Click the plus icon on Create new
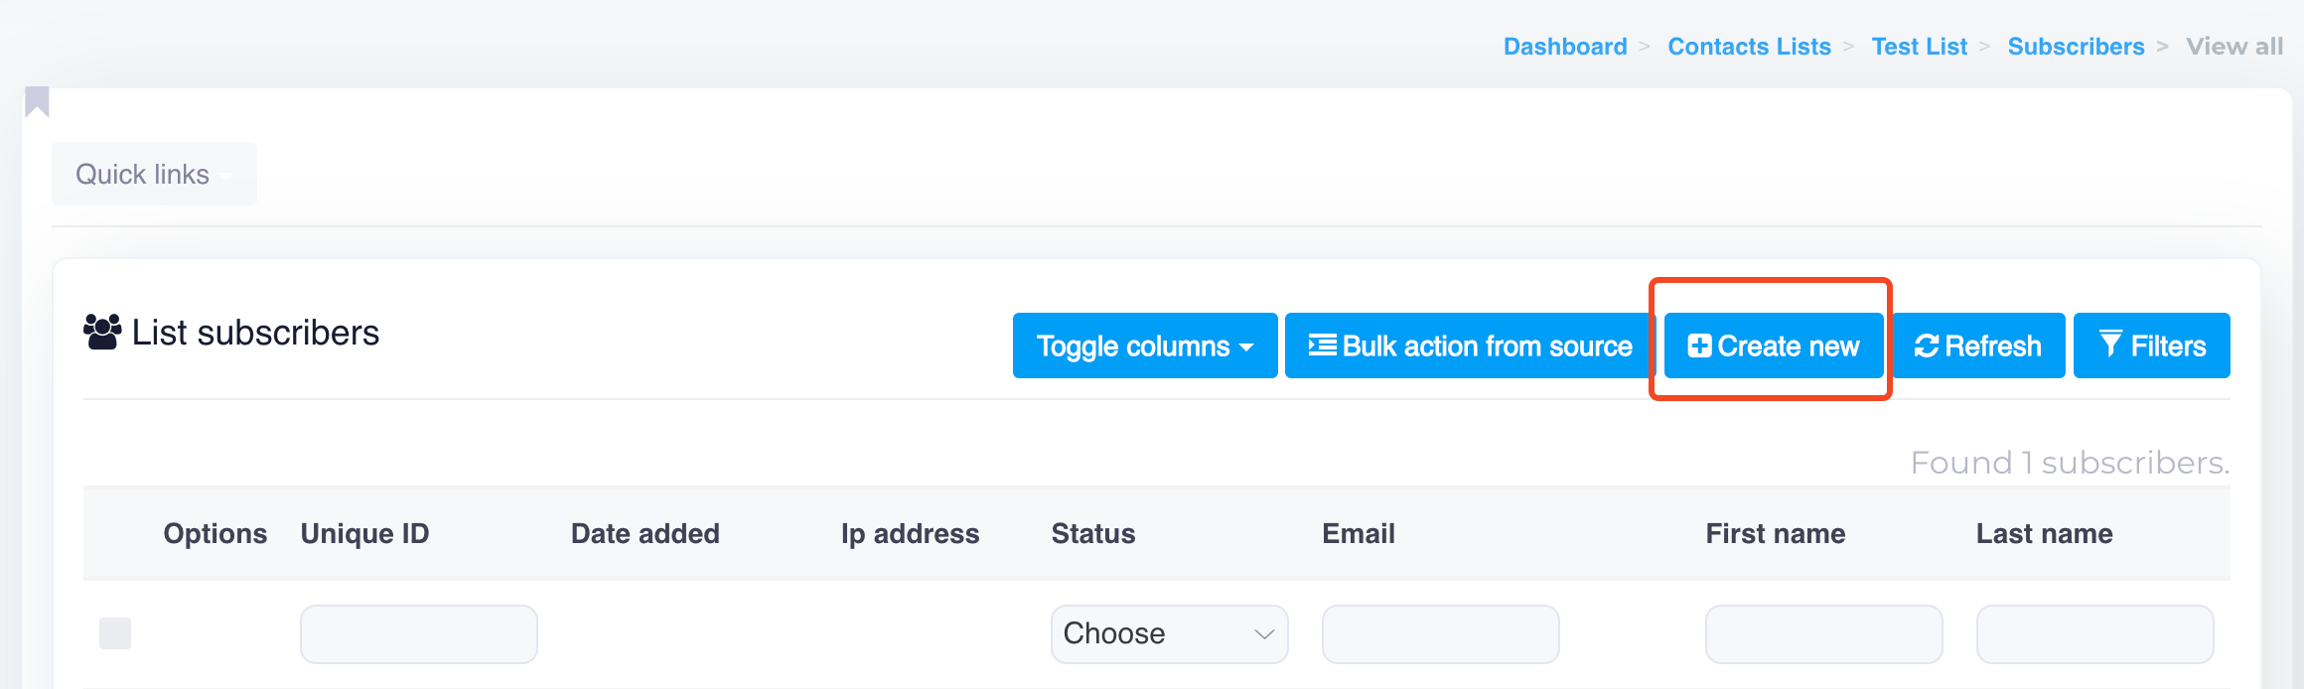 [x=1699, y=346]
